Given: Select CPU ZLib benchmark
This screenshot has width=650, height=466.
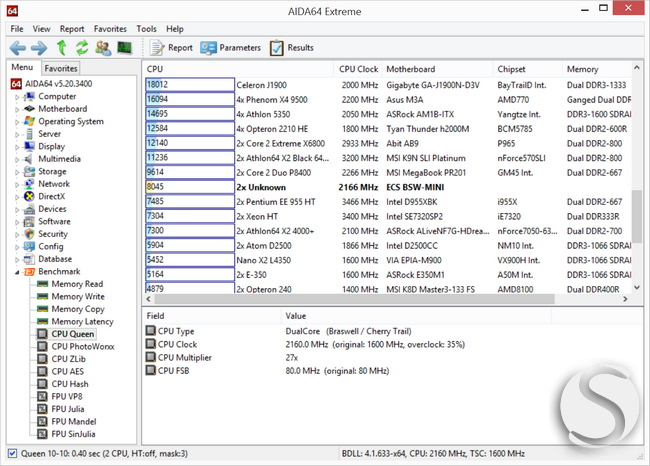Looking at the screenshot, I should 68,359.
